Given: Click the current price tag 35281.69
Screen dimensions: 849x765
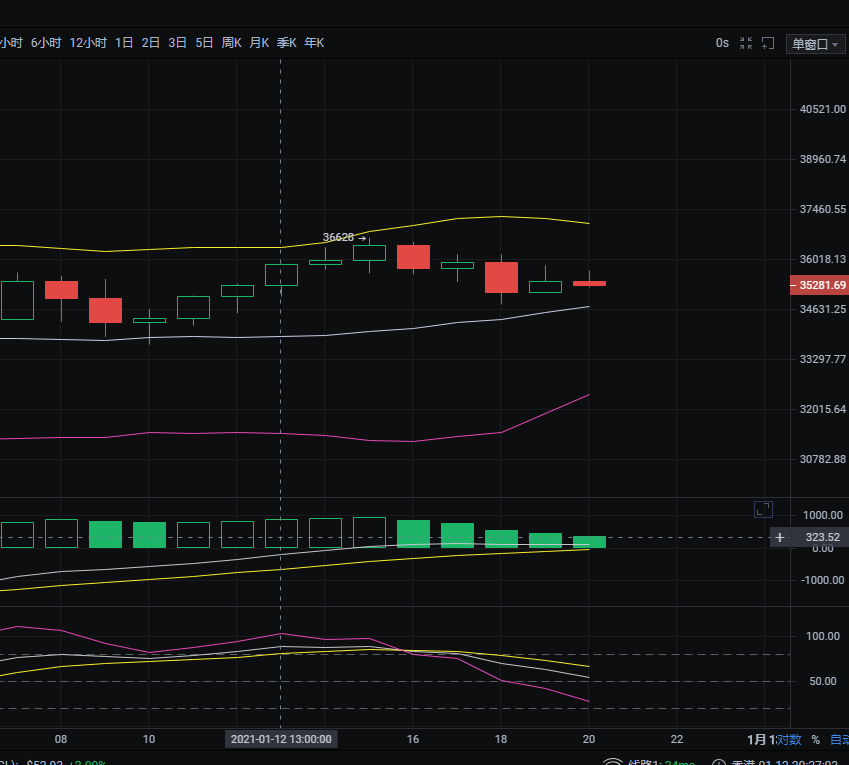Looking at the screenshot, I should (x=820, y=285).
